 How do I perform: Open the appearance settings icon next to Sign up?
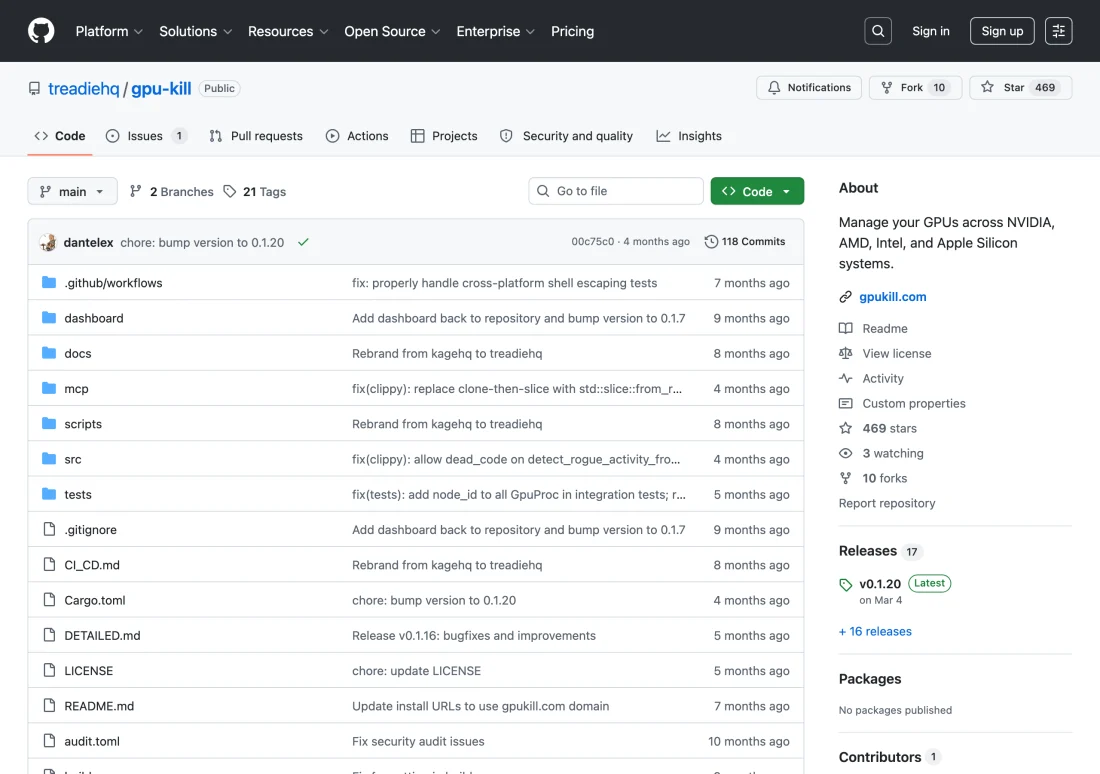pyautogui.click(x=1058, y=31)
